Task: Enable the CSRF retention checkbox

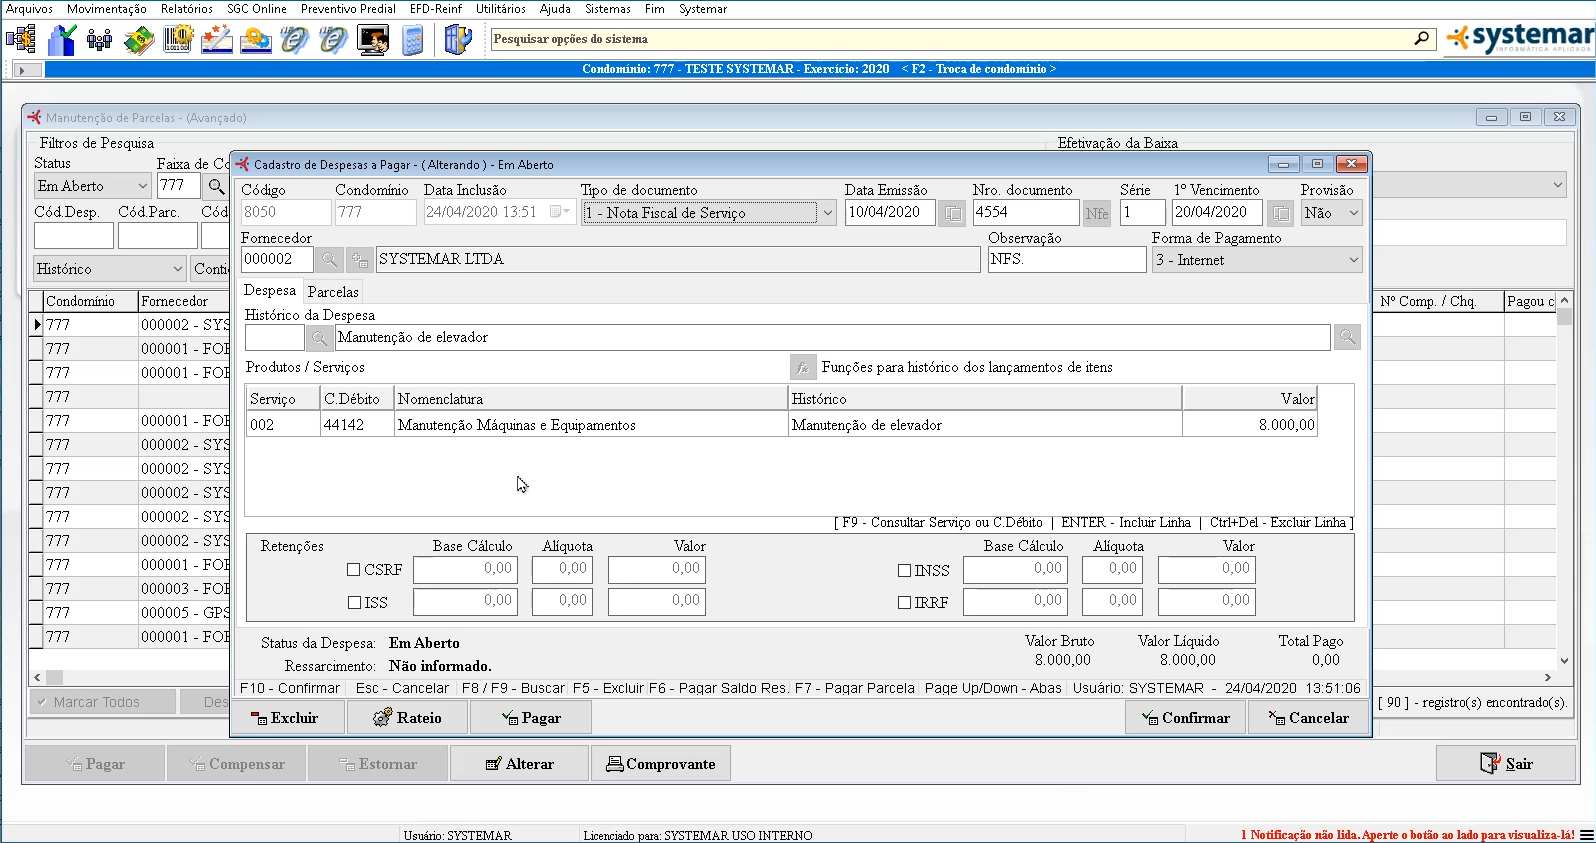Action: (x=354, y=570)
